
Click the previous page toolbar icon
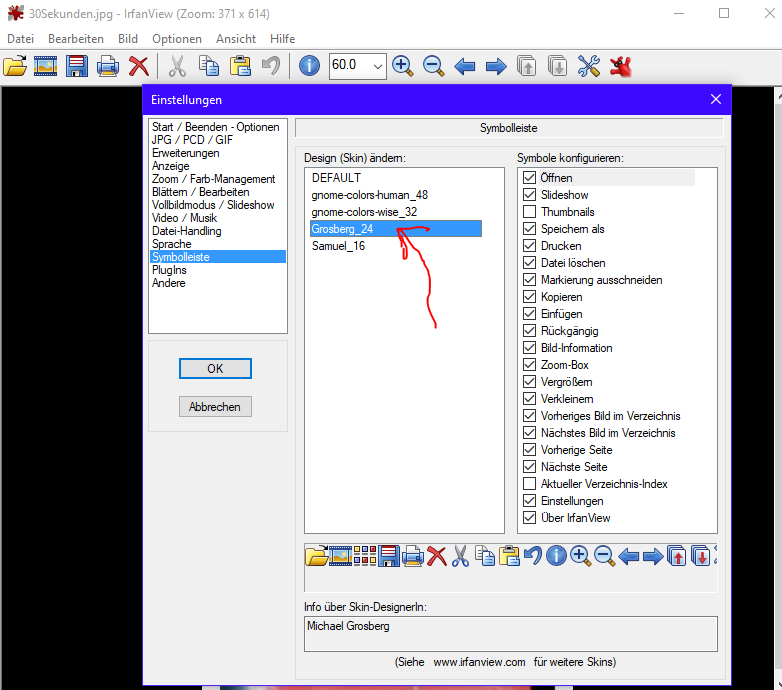[527, 66]
